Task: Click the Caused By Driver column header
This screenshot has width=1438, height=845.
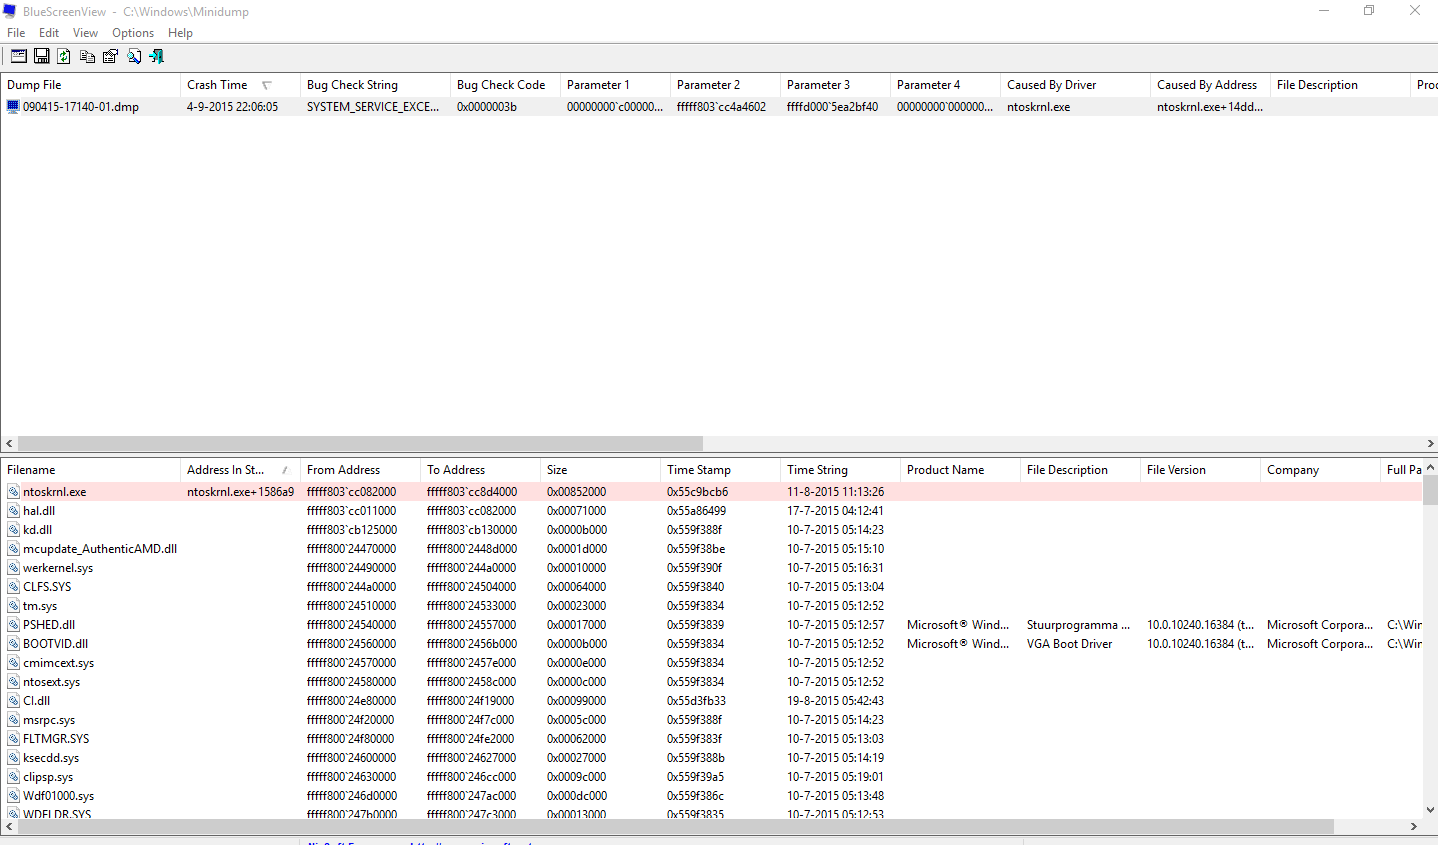Action: point(1075,85)
